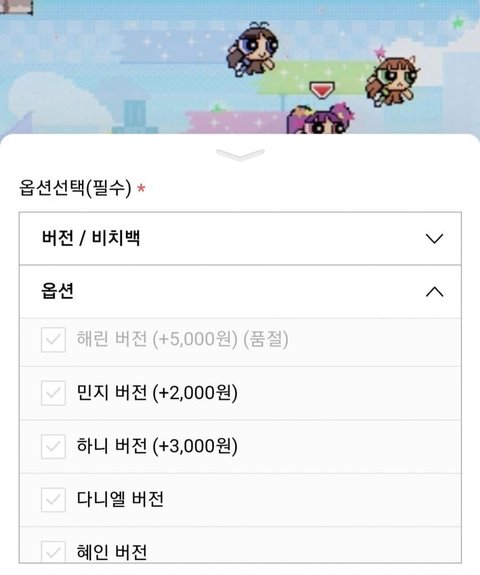Click the 옵션 header label

click(58, 291)
